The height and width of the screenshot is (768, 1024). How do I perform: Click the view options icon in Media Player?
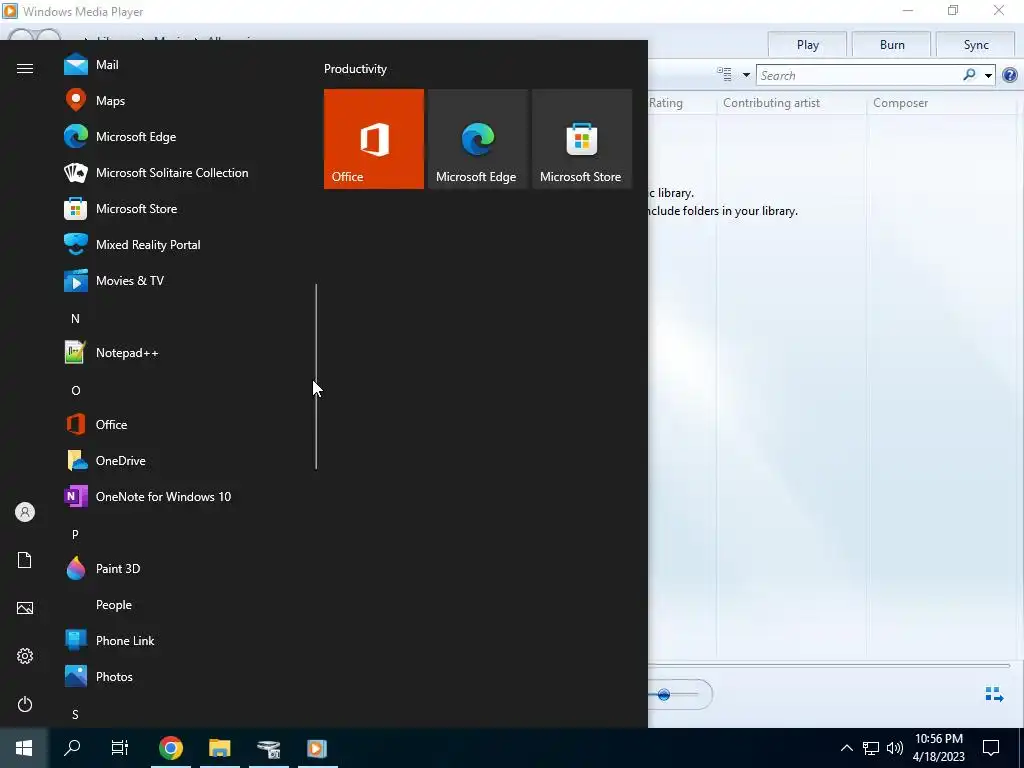(x=724, y=74)
